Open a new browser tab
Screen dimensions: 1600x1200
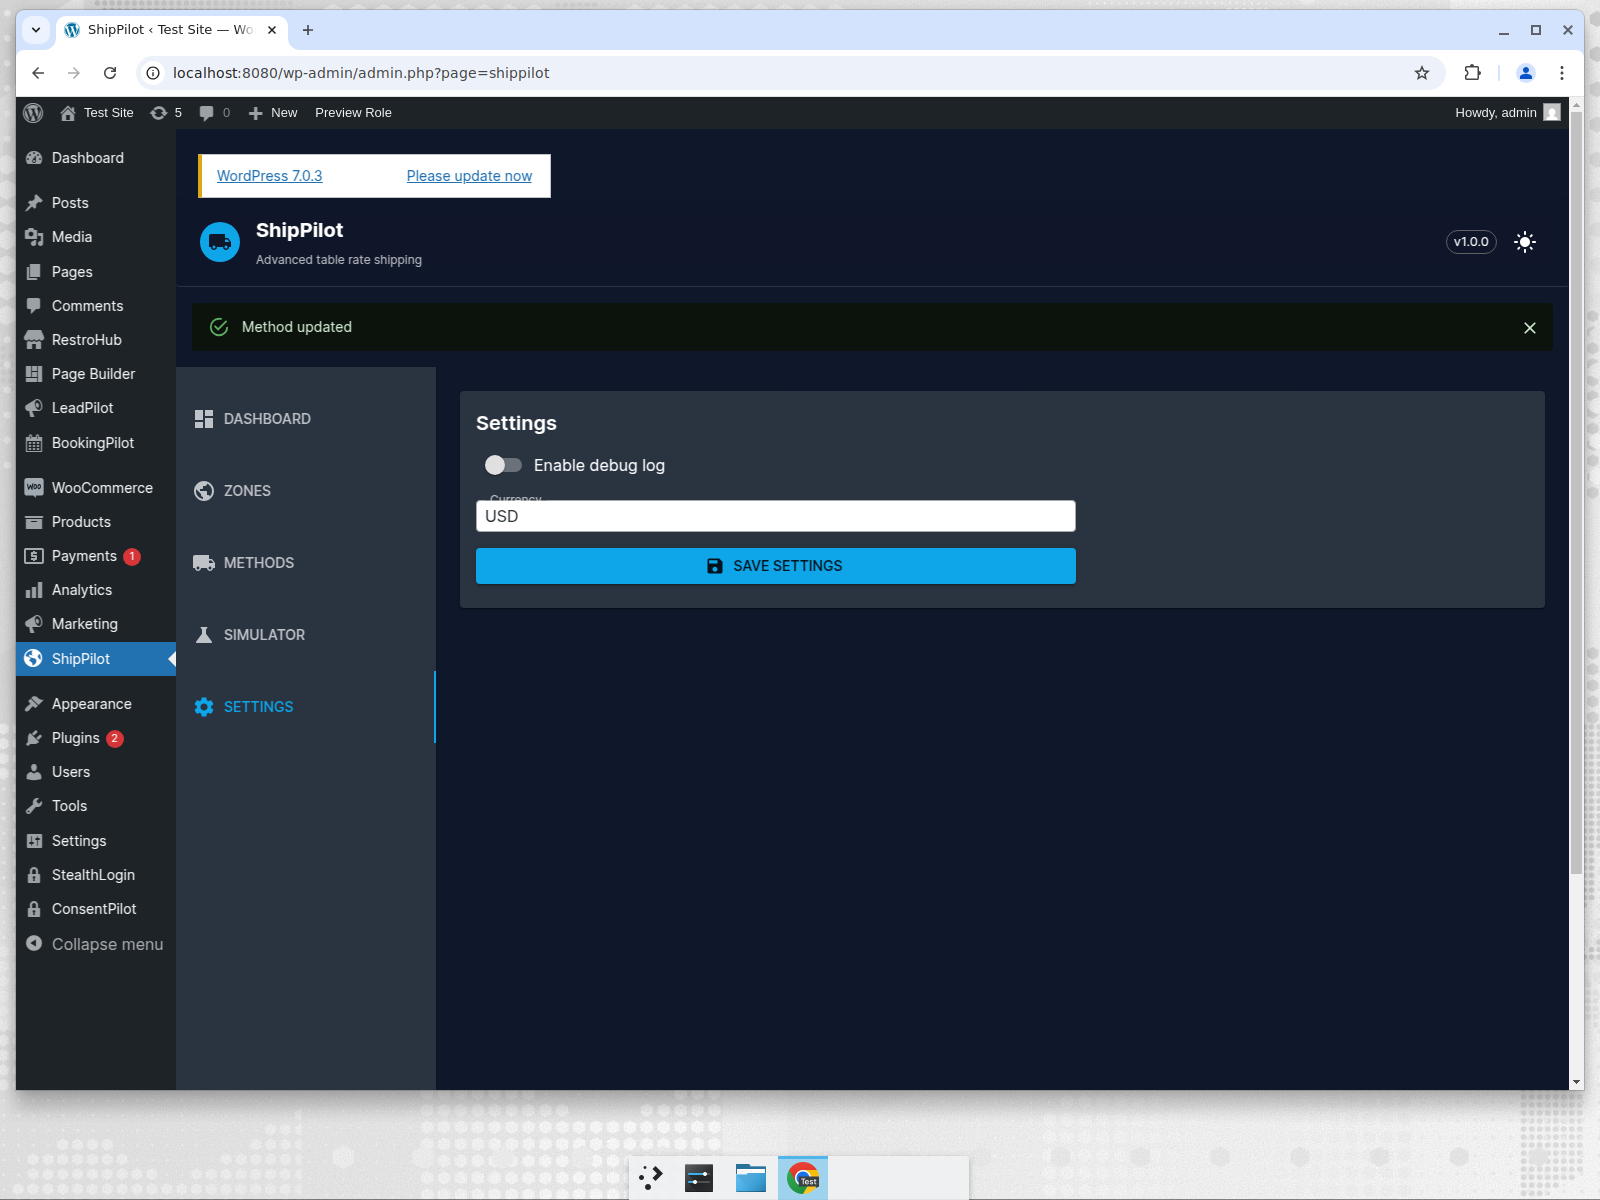click(308, 30)
